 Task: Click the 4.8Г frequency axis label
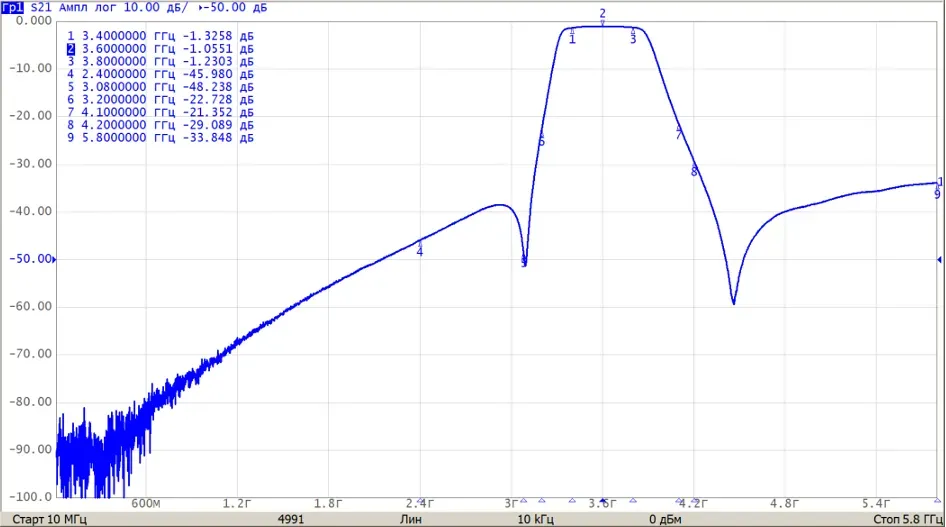pos(784,503)
